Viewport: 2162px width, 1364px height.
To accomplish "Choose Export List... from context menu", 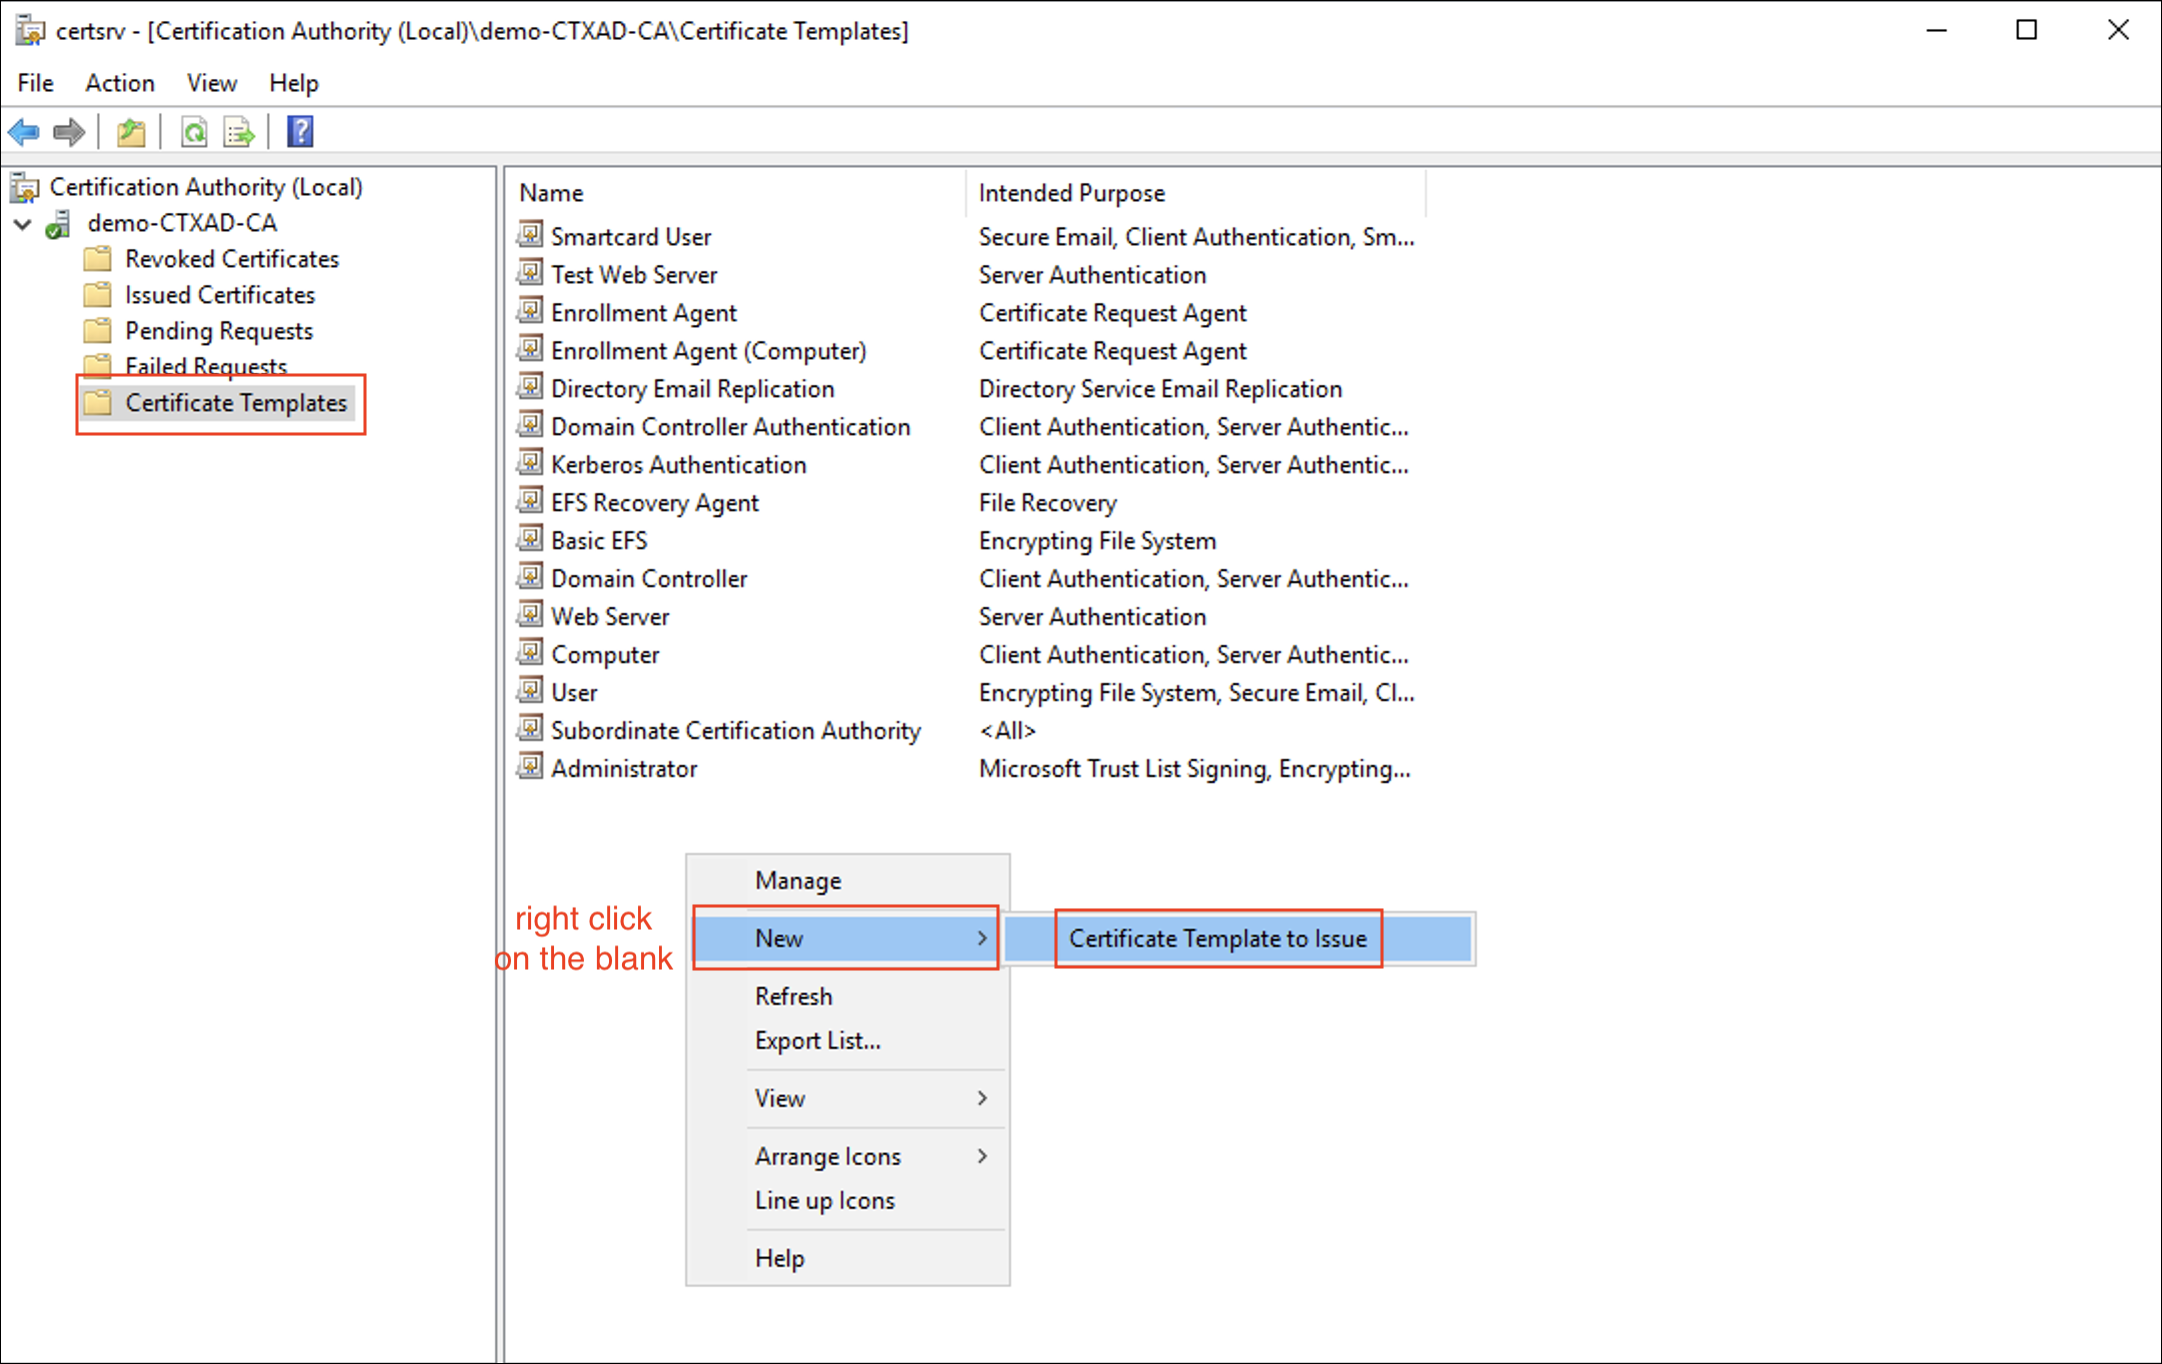I will tap(817, 1040).
